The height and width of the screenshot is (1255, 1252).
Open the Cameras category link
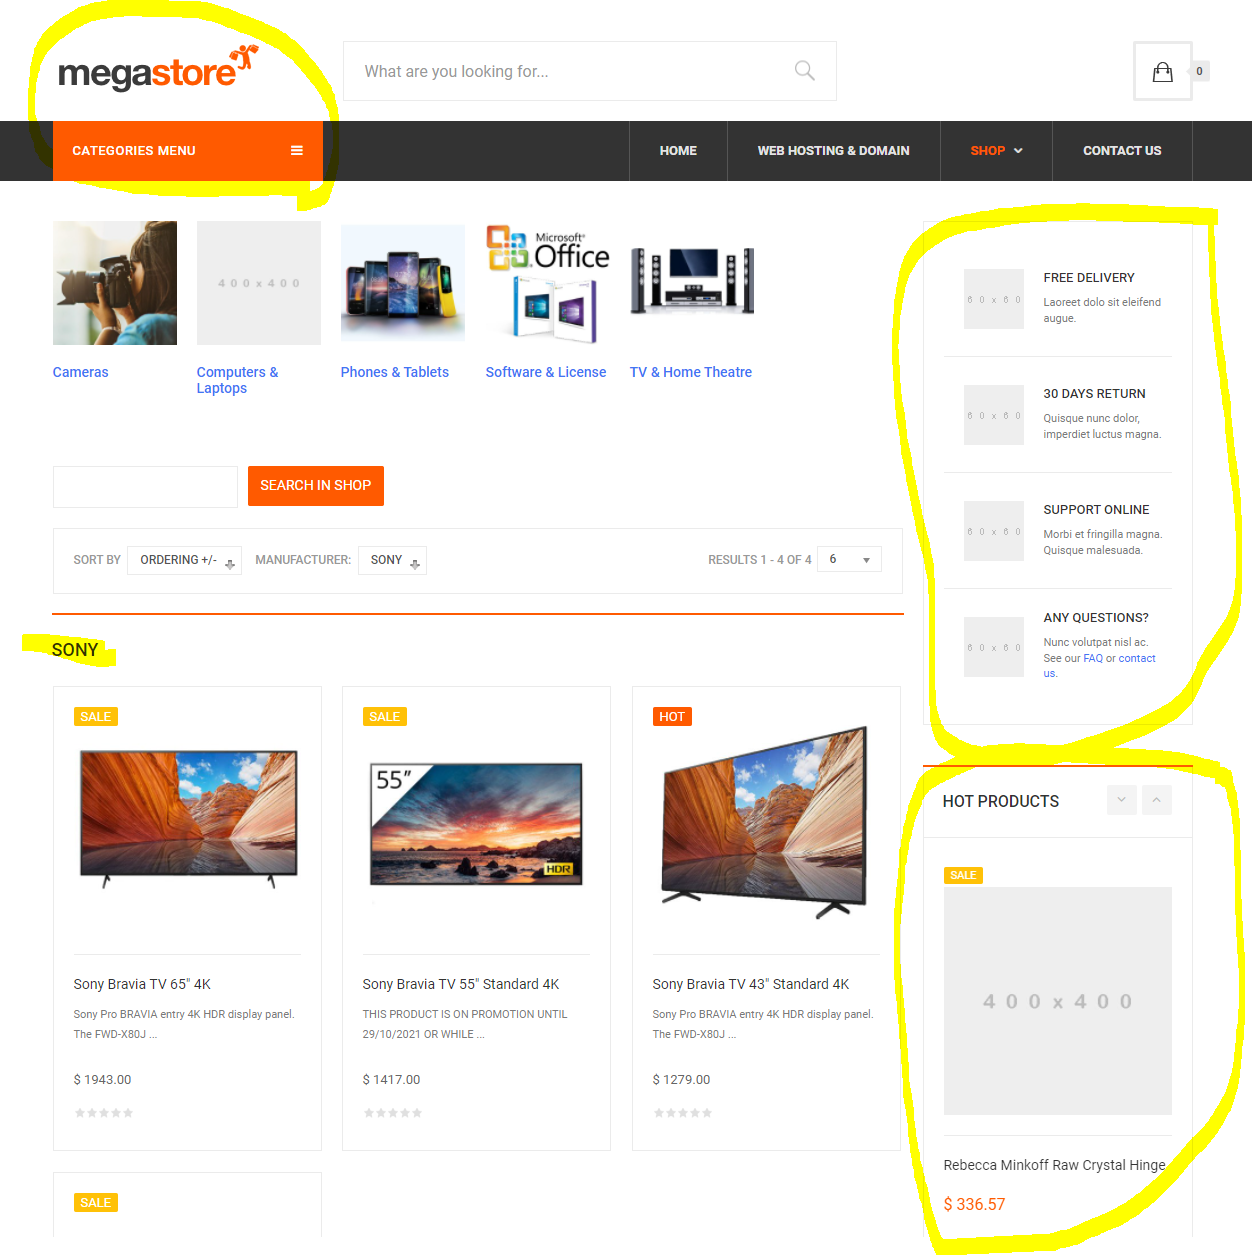tap(81, 372)
